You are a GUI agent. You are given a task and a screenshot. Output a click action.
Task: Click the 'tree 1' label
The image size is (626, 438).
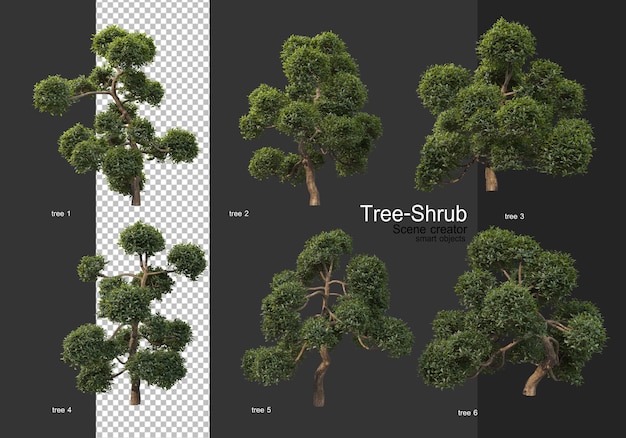pyautogui.click(x=61, y=214)
